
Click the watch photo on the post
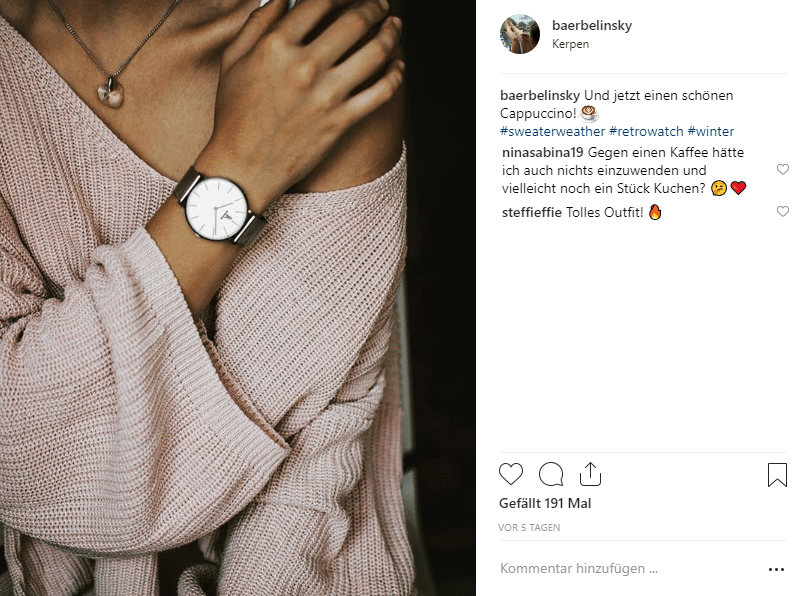point(238,298)
